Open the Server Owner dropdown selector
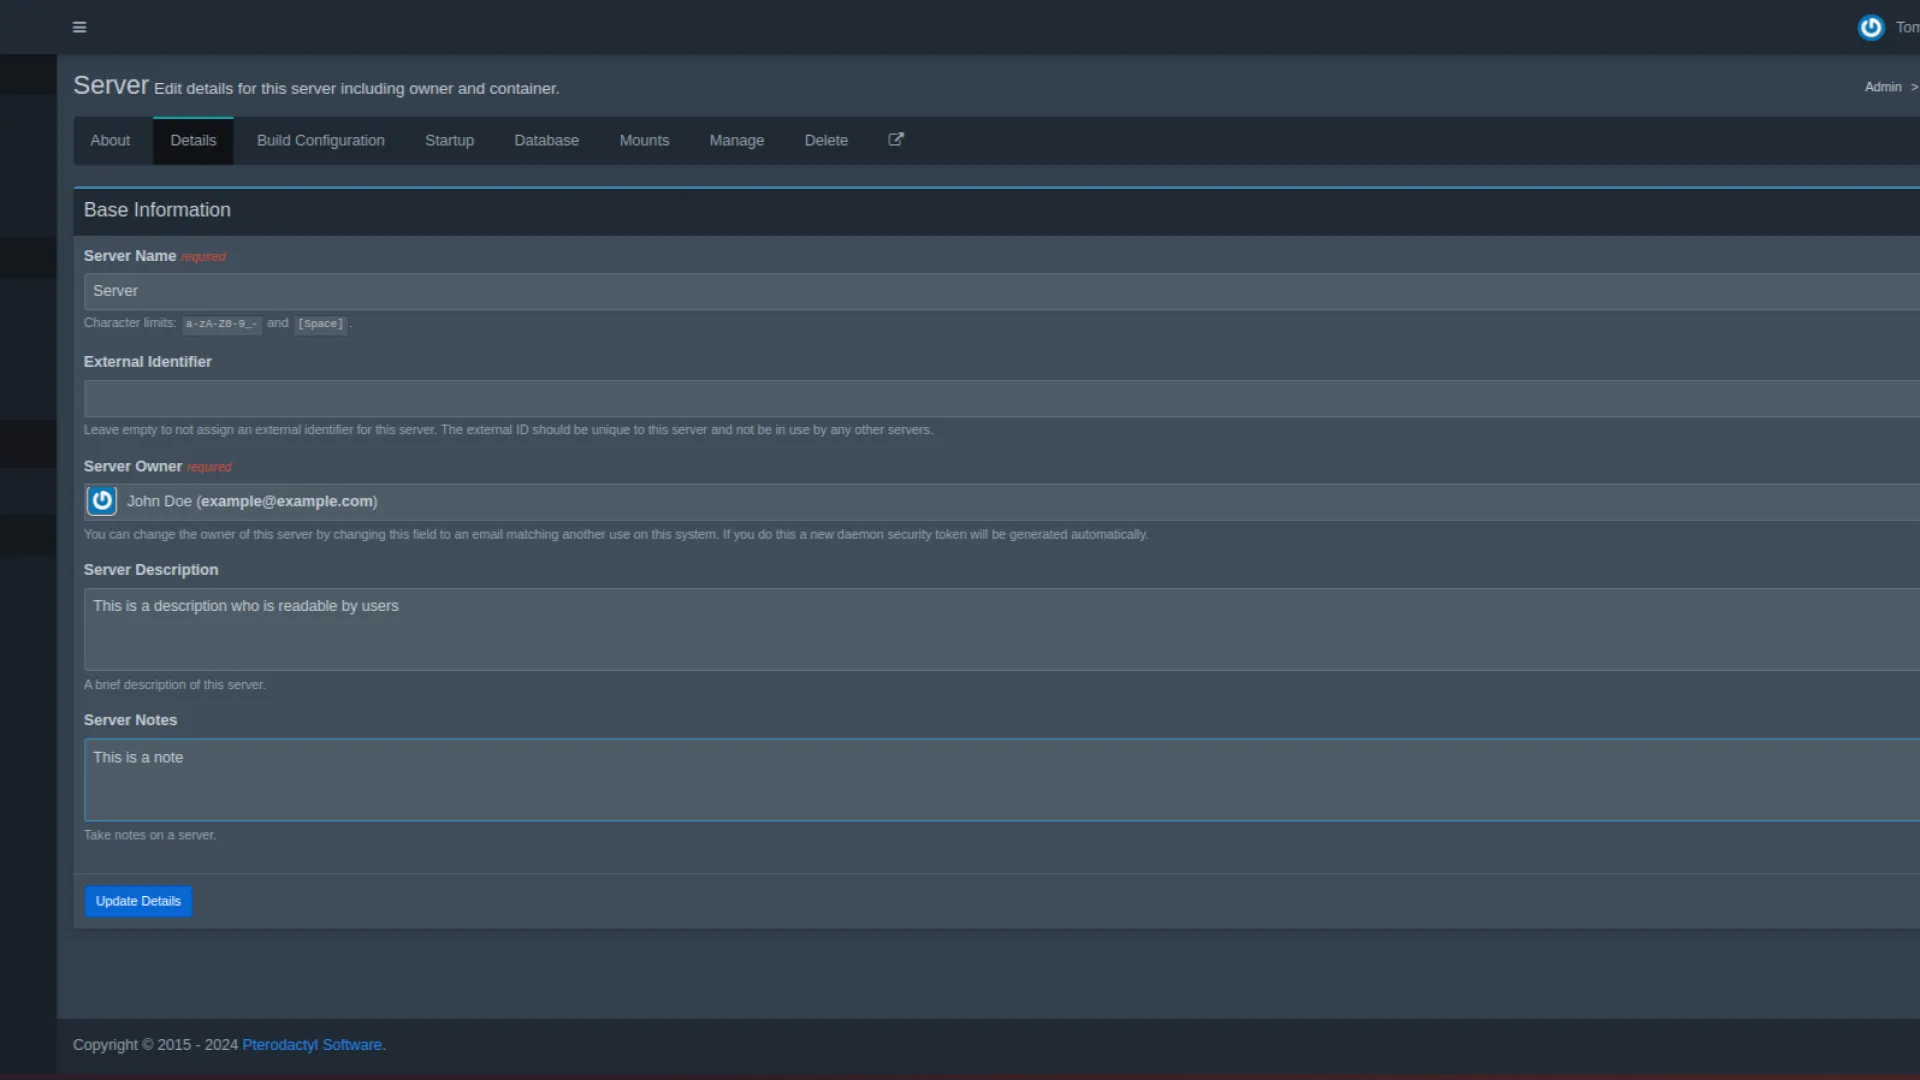Viewport: 1920px width, 1080px height. pyautogui.click(x=1000, y=502)
